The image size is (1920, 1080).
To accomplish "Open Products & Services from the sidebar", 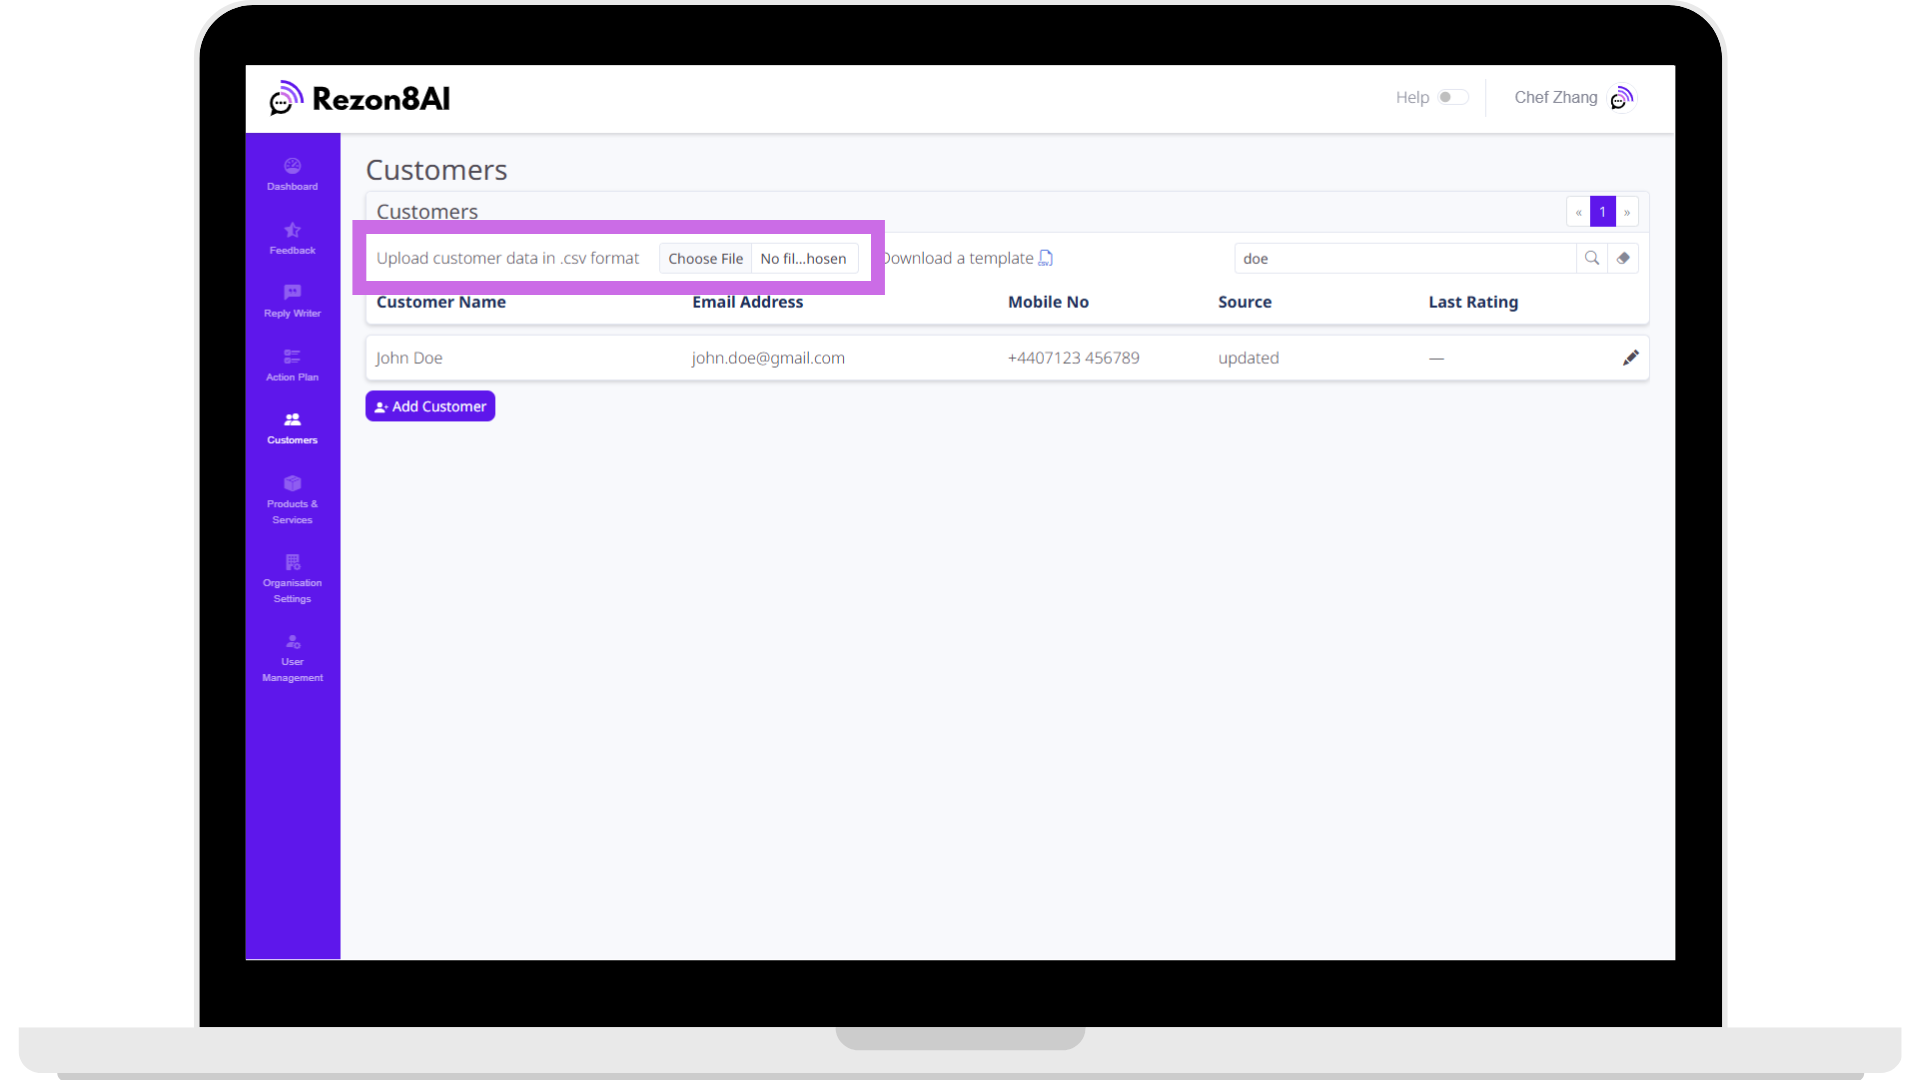I will (x=291, y=499).
